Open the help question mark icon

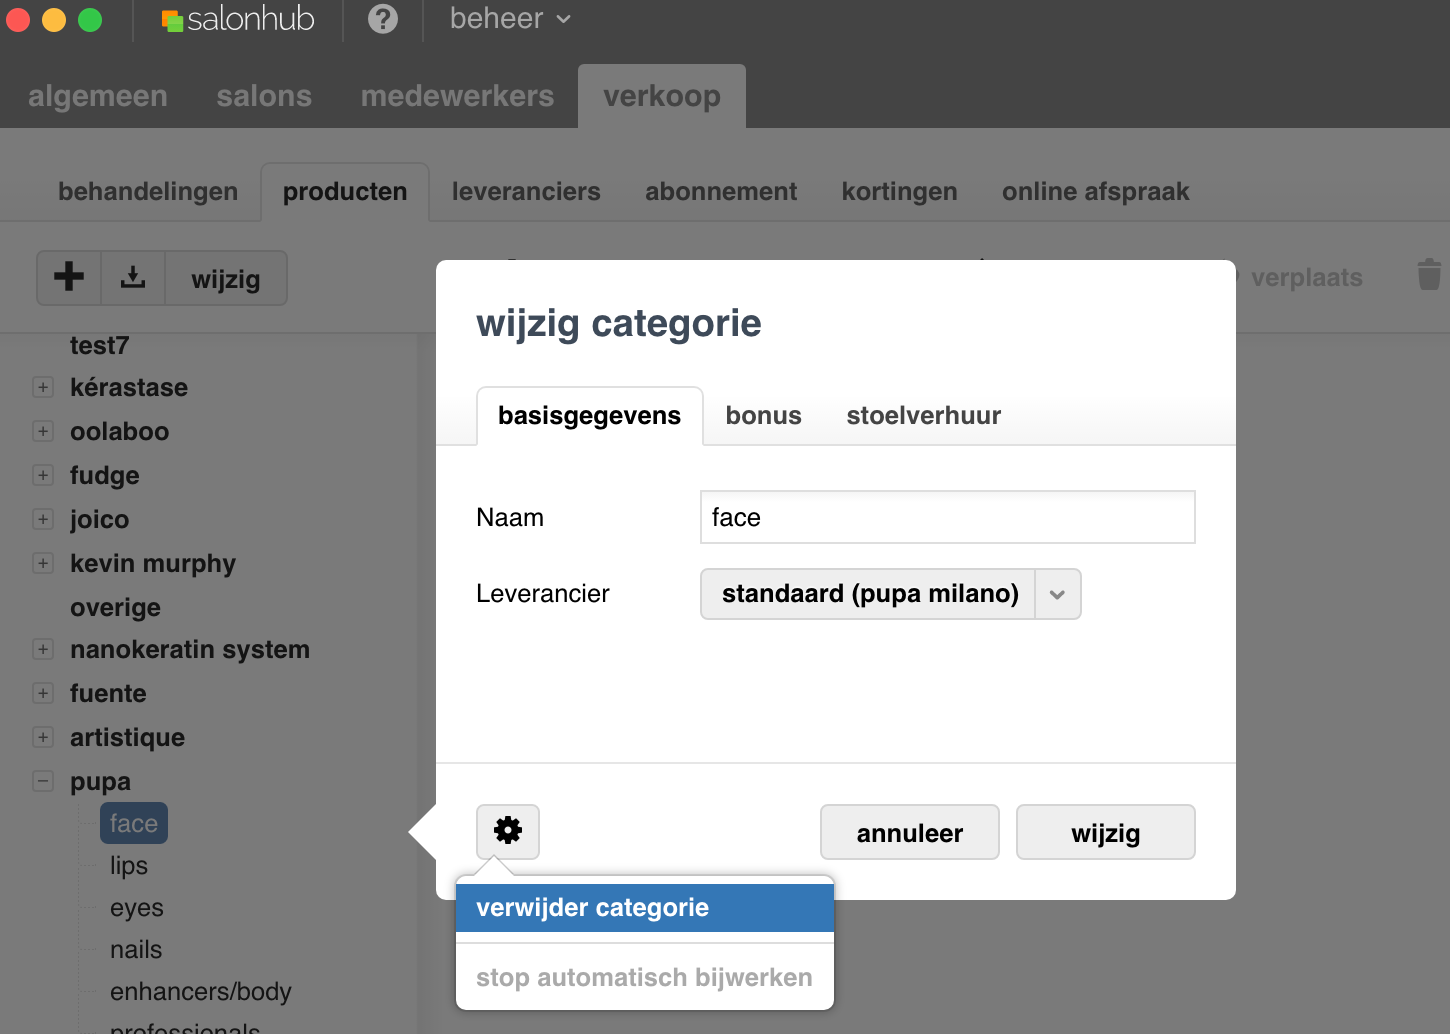click(x=382, y=19)
